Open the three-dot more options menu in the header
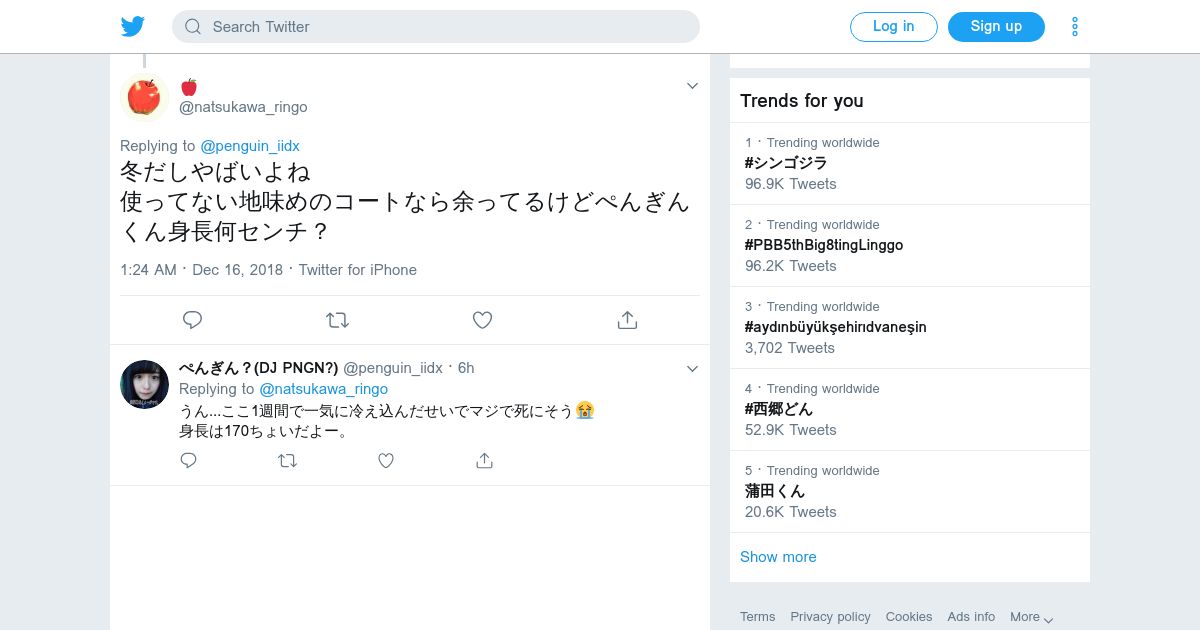 click(1075, 27)
